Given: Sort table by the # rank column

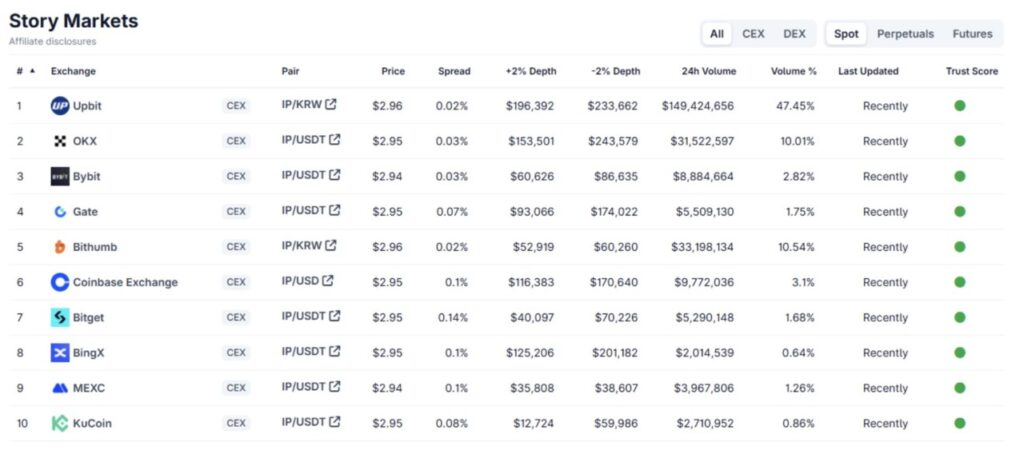Looking at the screenshot, I should pyautogui.click(x=20, y=71).
